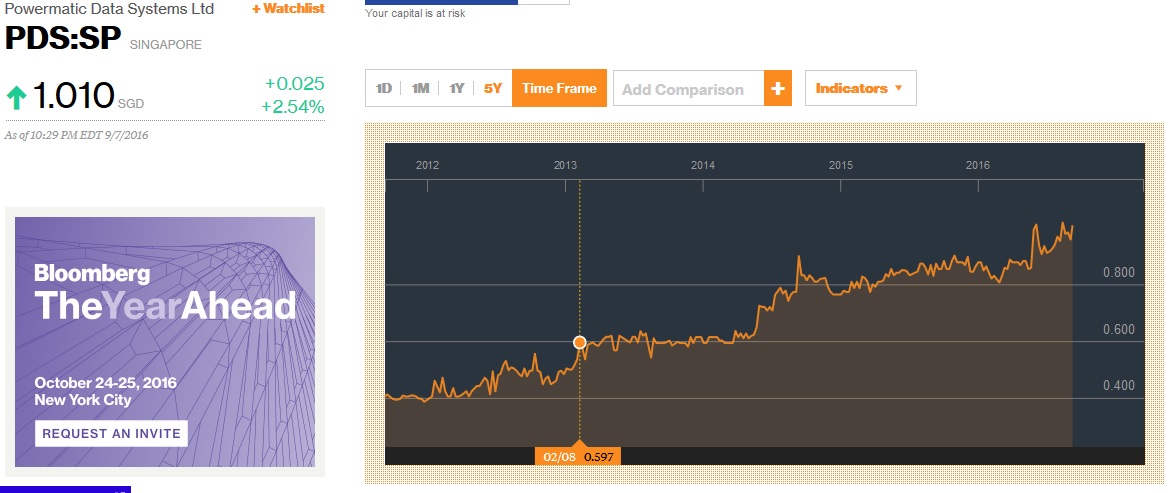Show the 1Y chart range
This screenshot has width=1176, height=493.
pos(456,89)
